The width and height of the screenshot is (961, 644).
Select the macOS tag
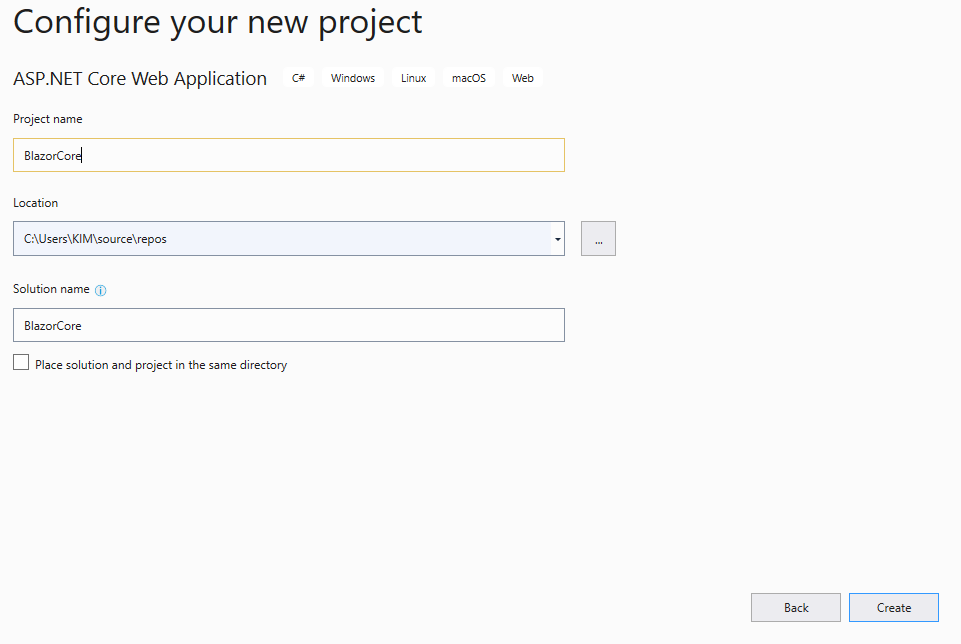point(469,78)
